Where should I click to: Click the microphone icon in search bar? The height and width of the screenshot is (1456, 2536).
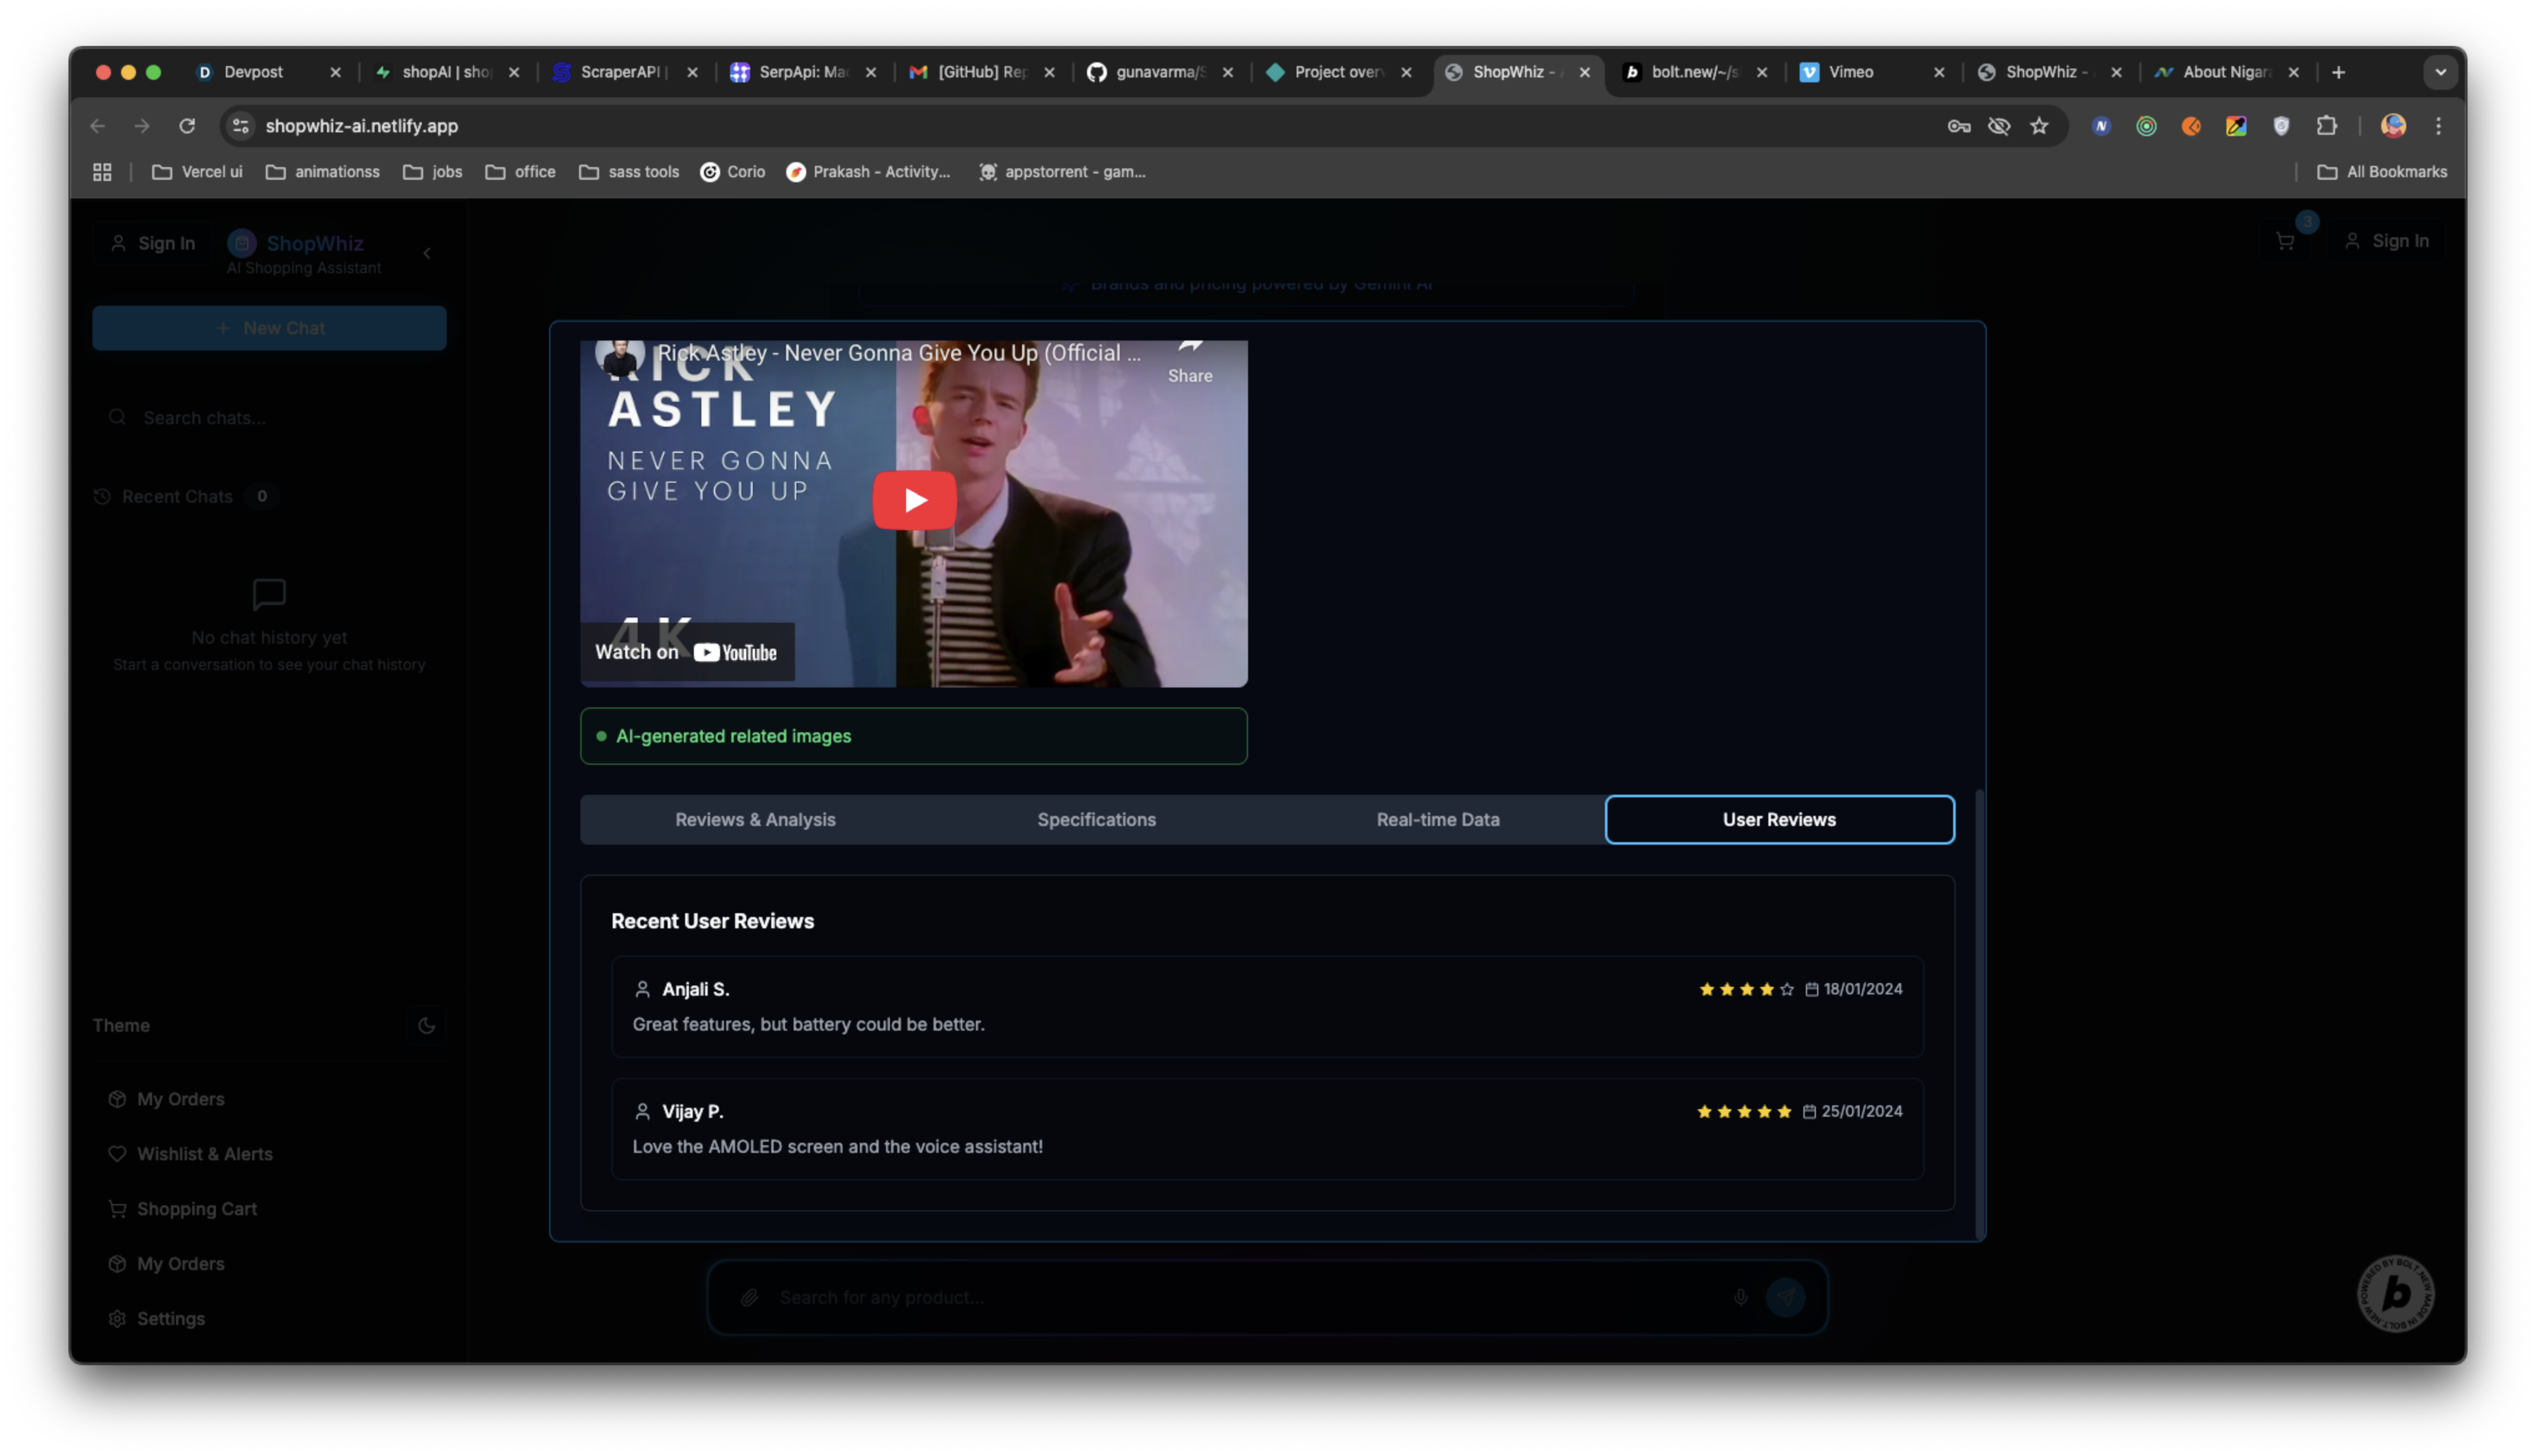pyautogui.click(x=1740, y=1297)
